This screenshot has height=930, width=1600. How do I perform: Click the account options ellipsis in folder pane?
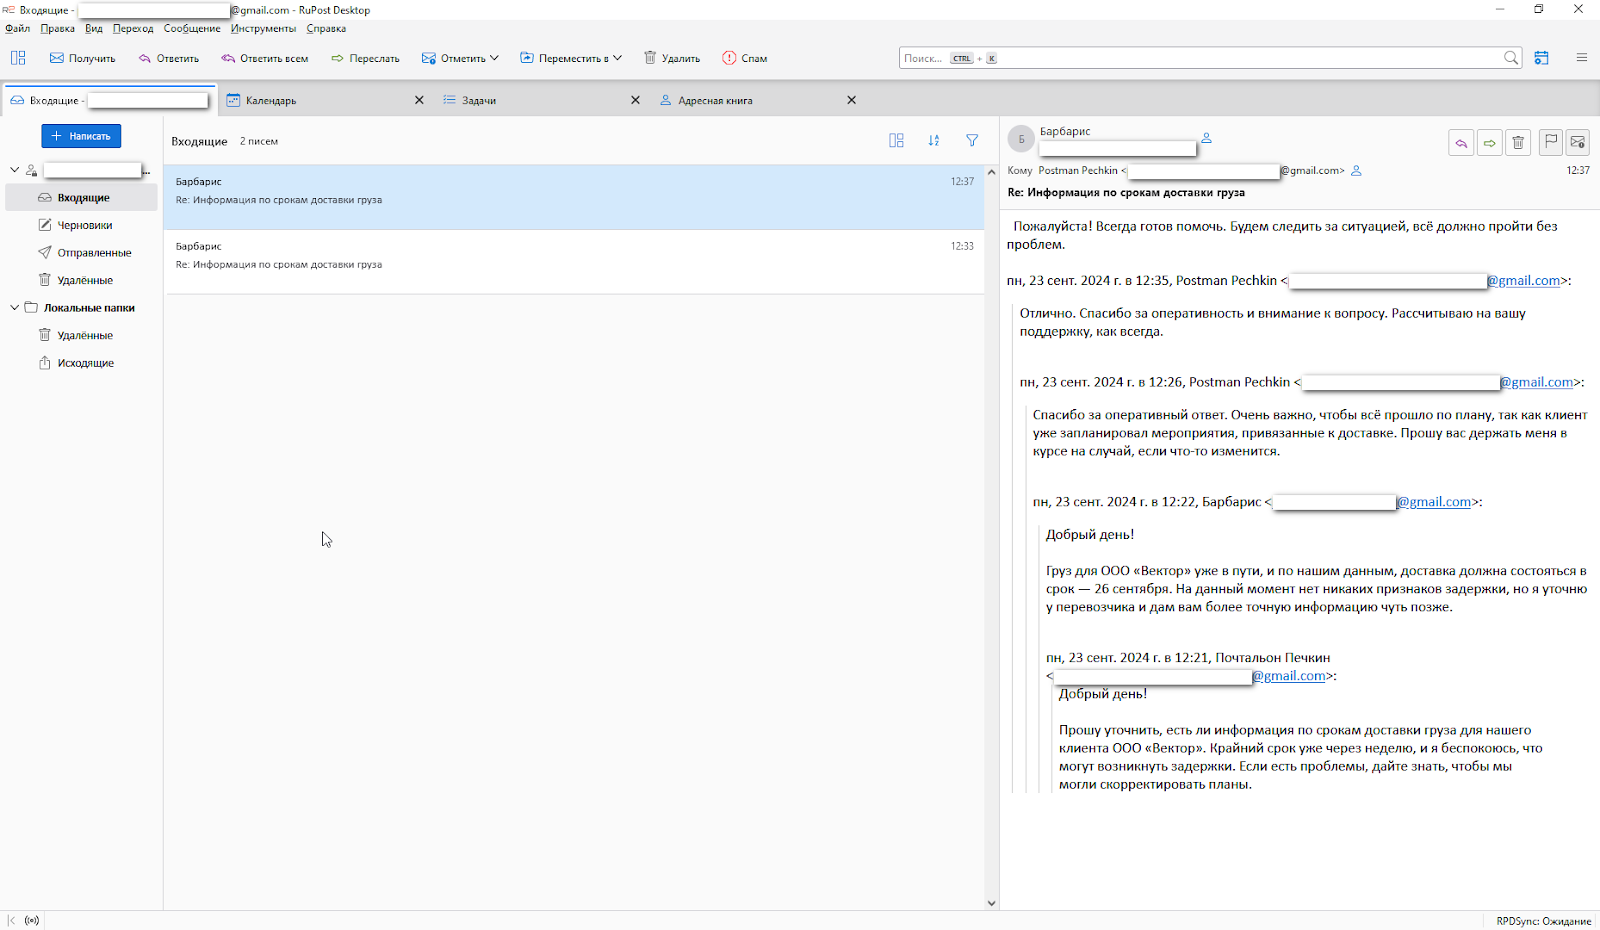coord(146,171)
